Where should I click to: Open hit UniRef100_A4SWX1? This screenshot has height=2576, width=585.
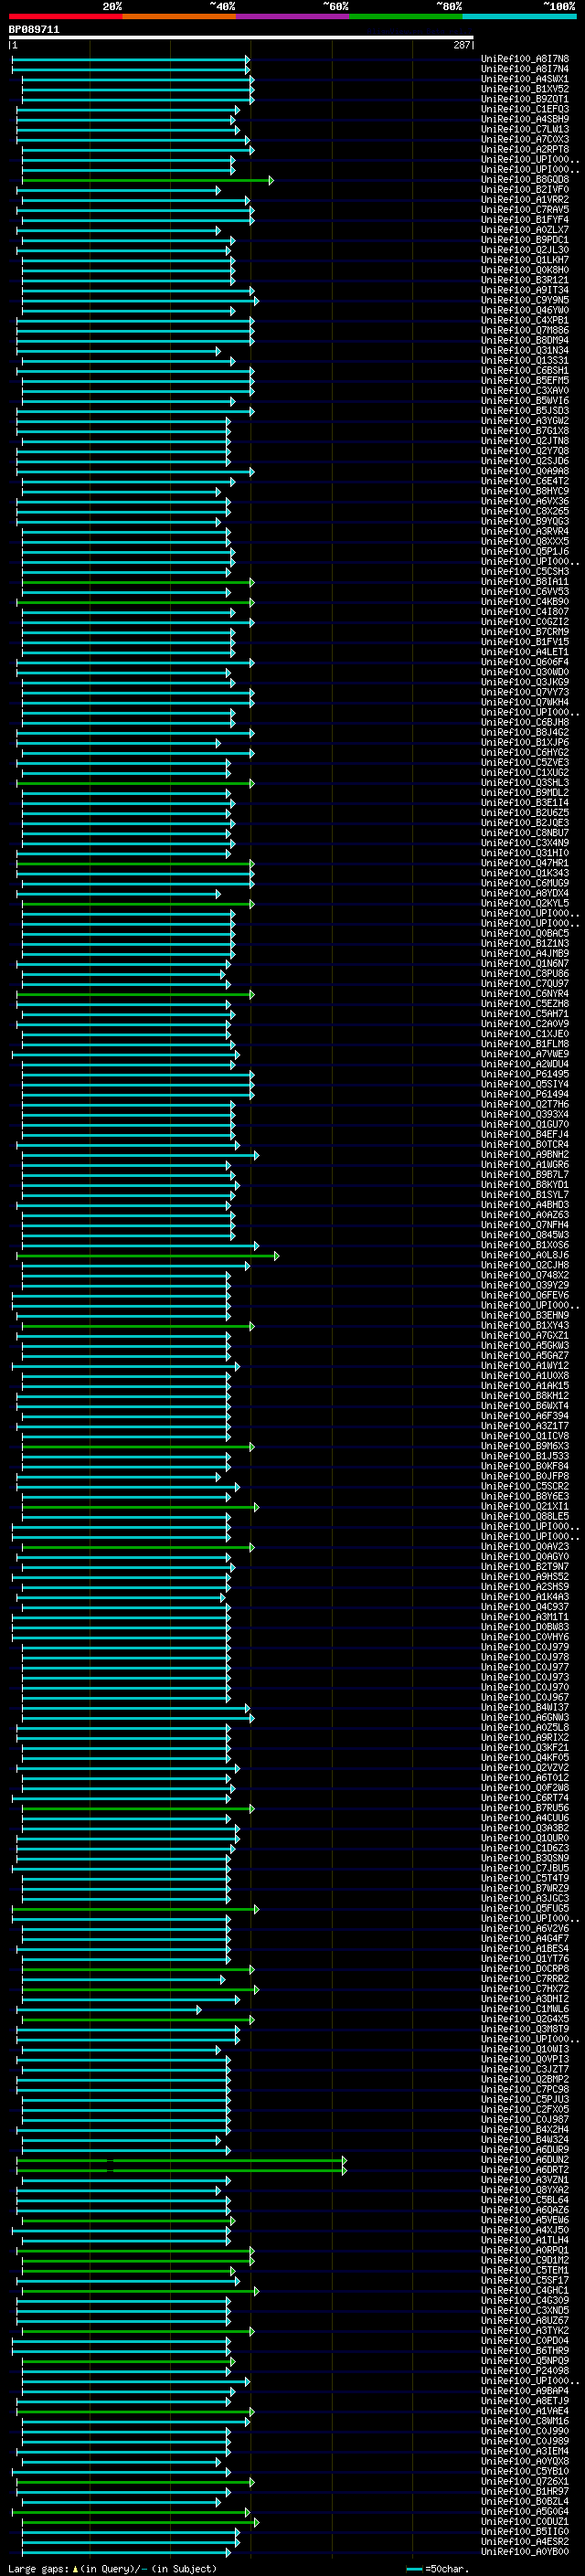coord(525,79)
